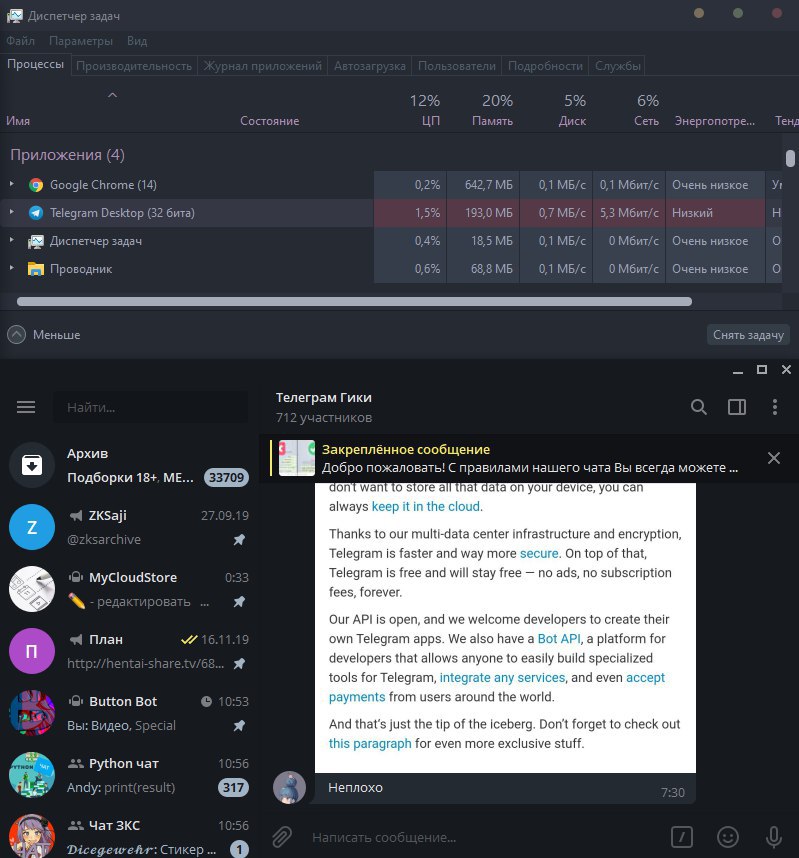The image size is (799, 858).
Task: Click Task Manager vertical scrollbar thumb
Action: click(790, 158)
